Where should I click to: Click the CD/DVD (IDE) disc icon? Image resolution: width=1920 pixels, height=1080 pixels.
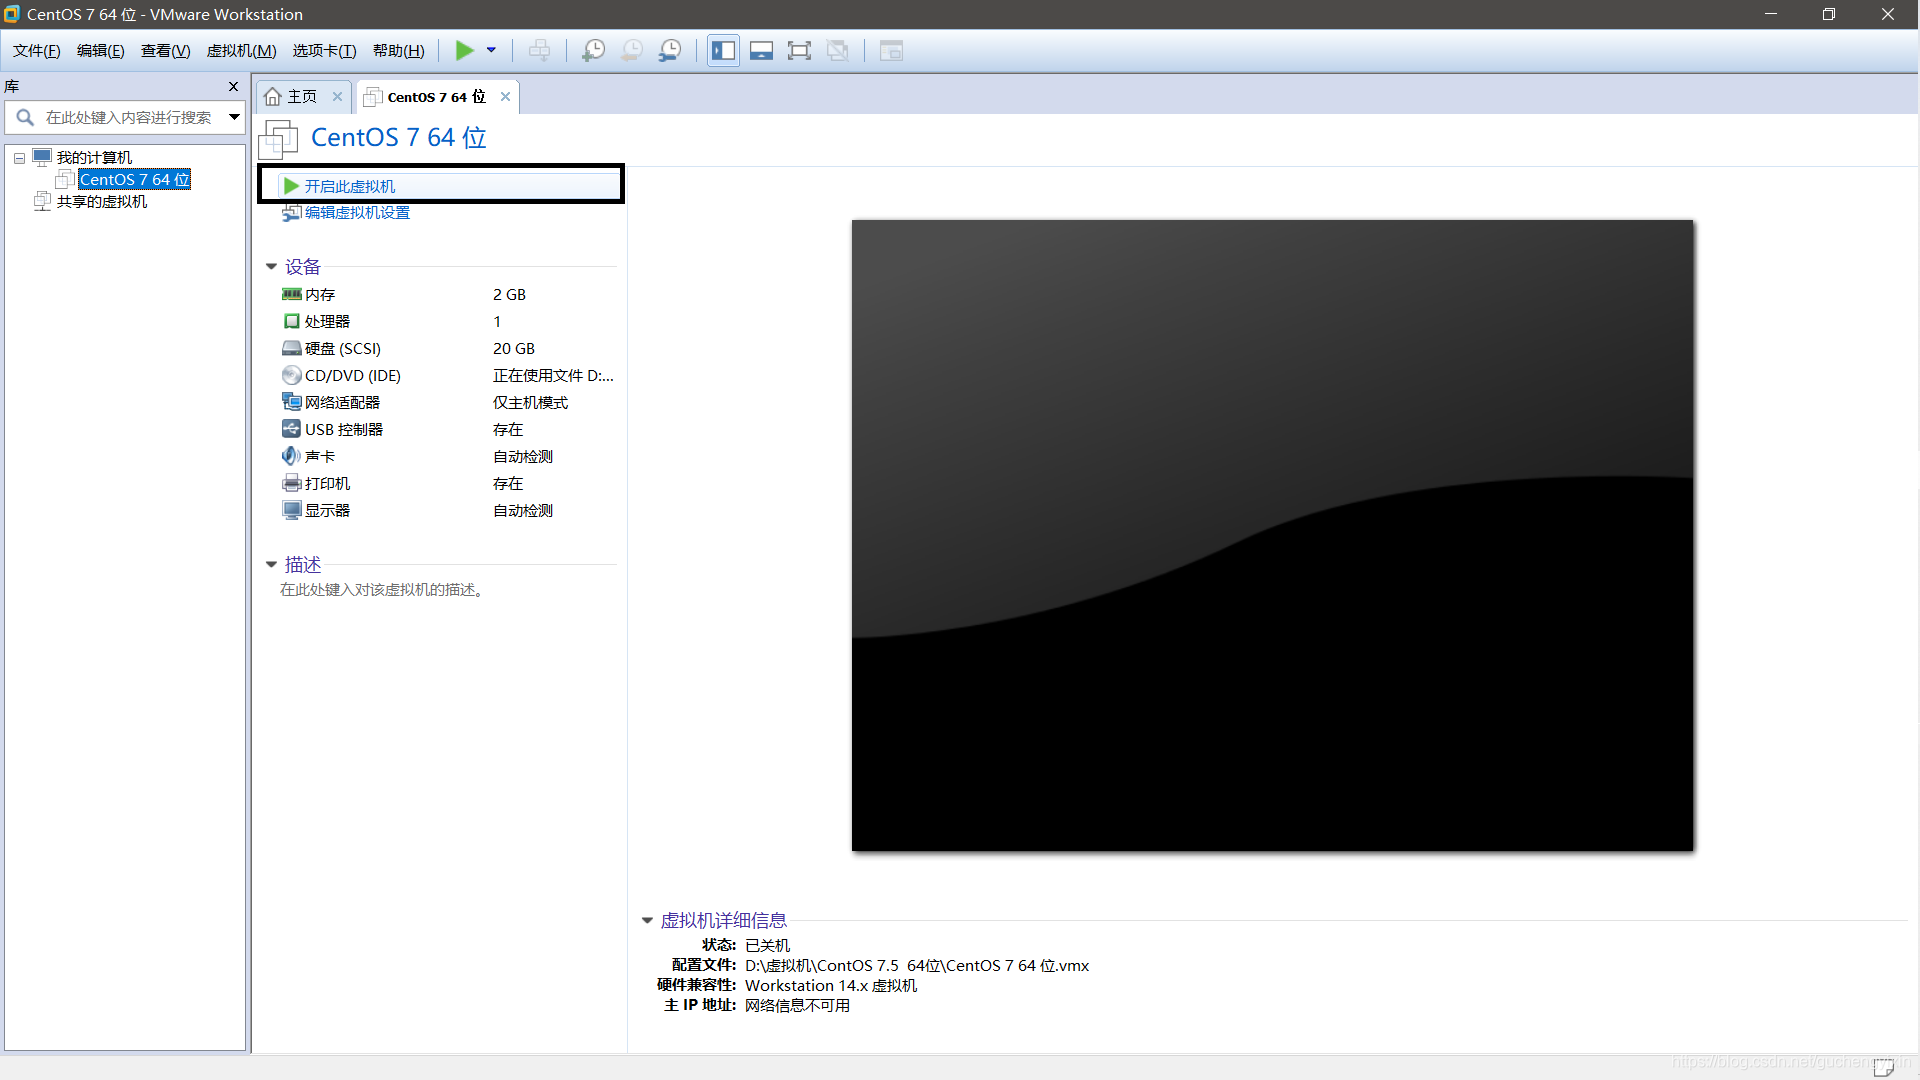pyautogui.click(x=291, y=375)
